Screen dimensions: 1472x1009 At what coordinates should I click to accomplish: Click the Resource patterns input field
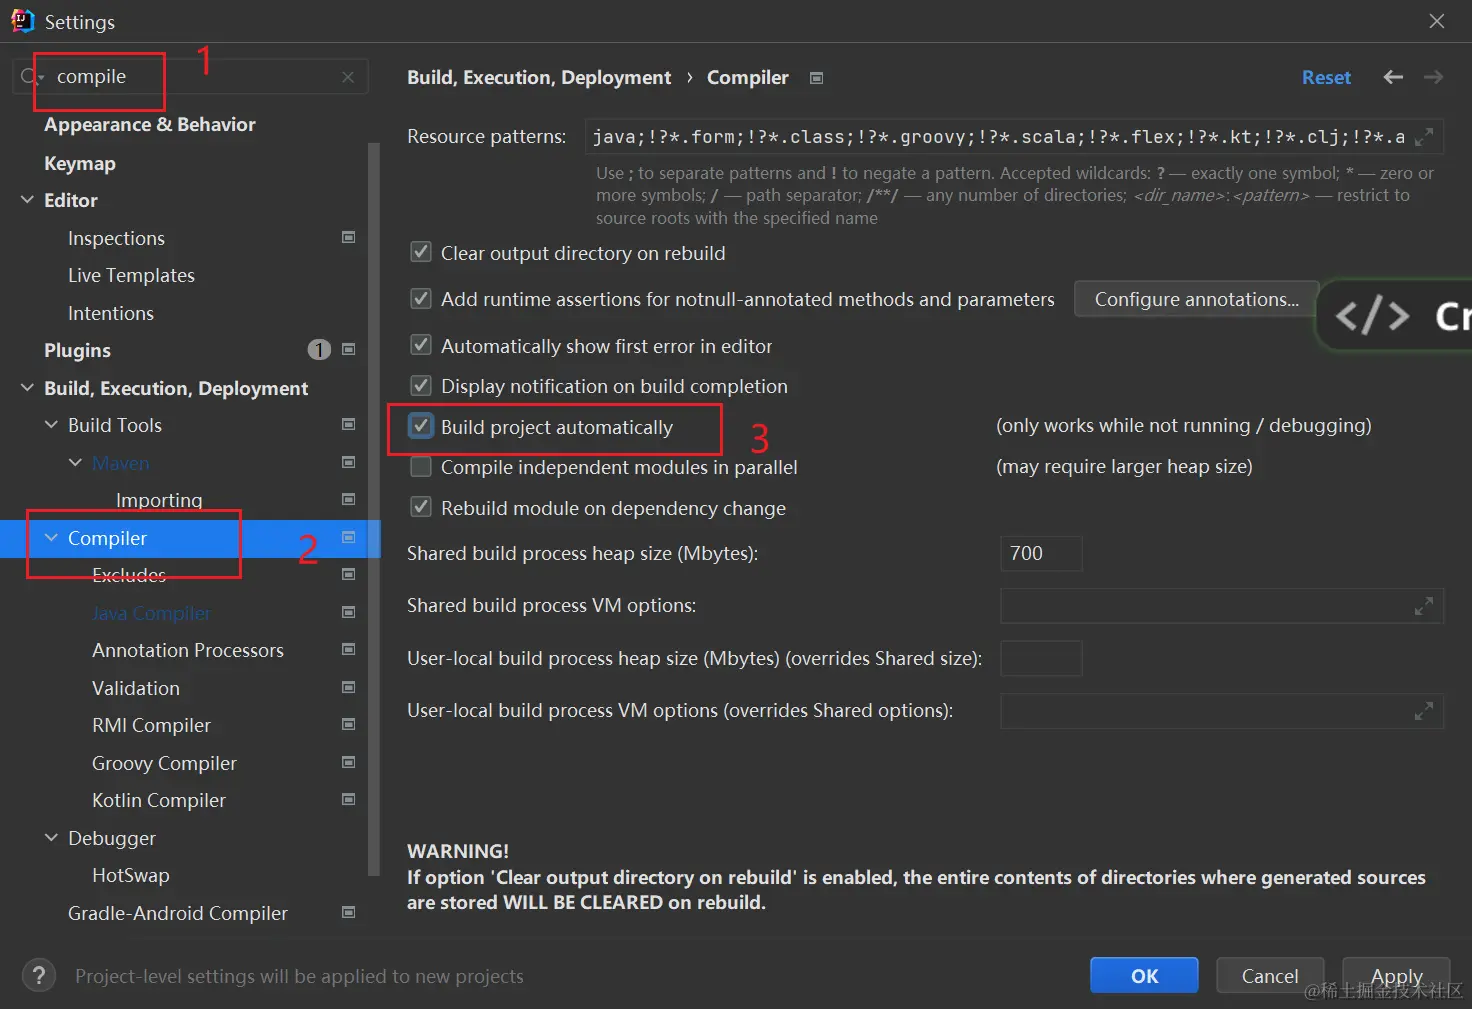tap(1014, 136)
